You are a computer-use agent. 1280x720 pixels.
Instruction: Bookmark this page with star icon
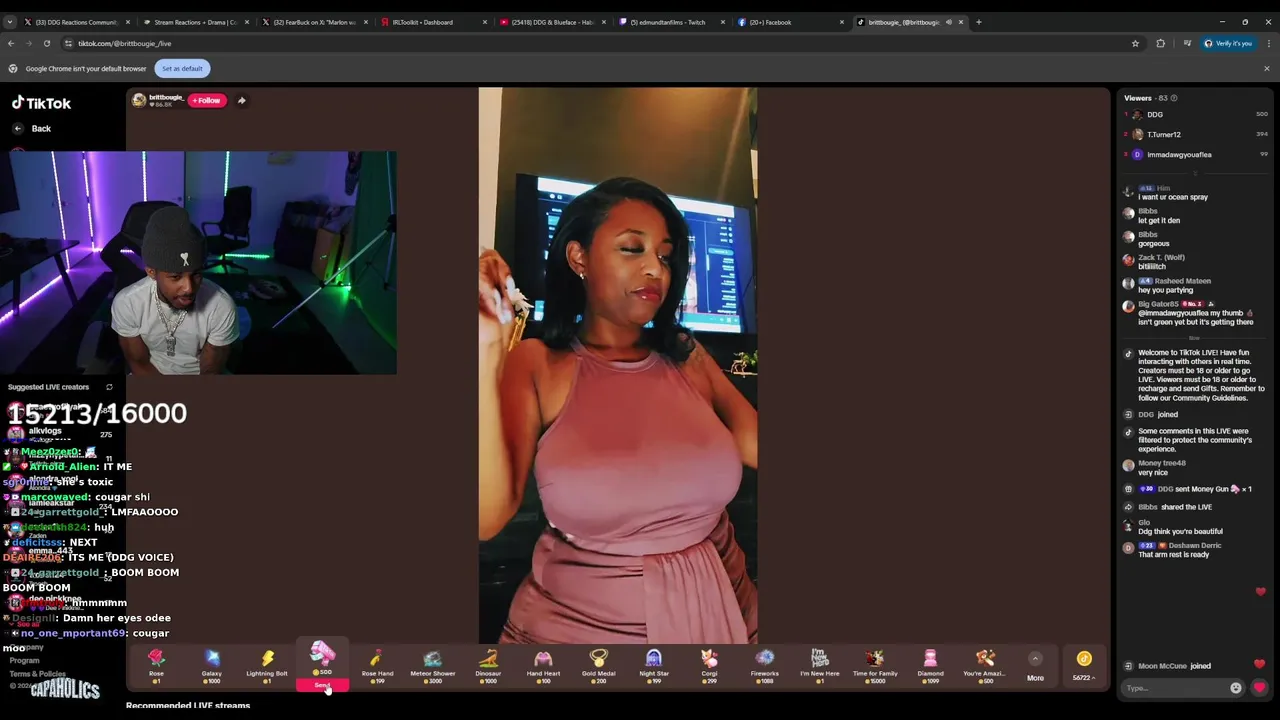[x=1135, y=43]
